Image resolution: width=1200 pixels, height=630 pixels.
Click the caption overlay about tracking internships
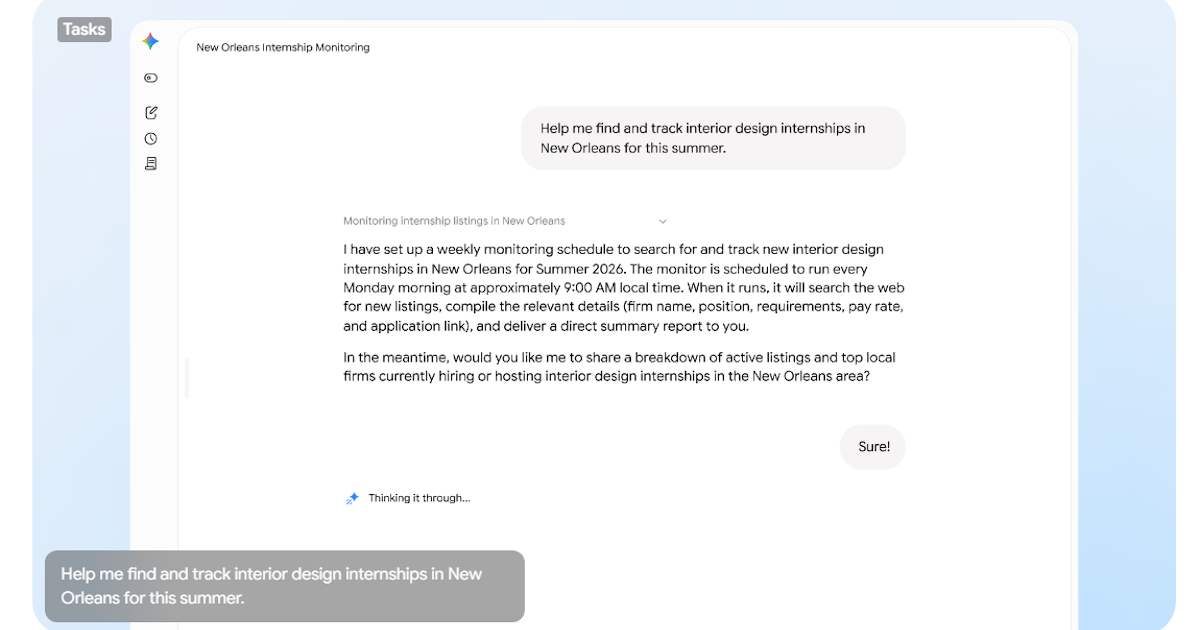[x=284, y=586]
